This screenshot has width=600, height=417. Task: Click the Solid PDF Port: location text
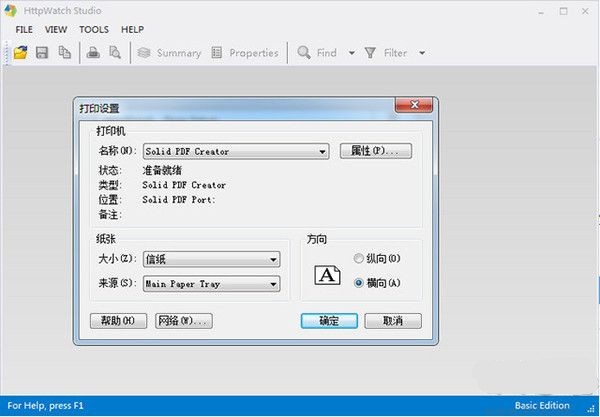coord(179,200)
